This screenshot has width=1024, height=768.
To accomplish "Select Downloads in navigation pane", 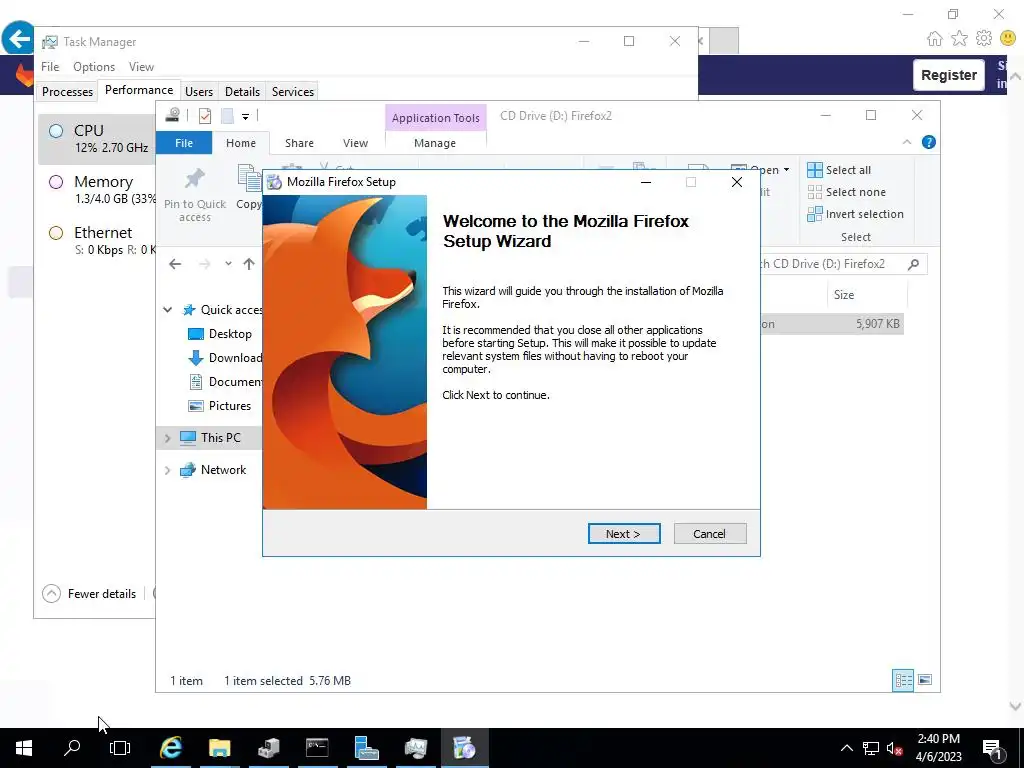I will (x=225, y=358).
